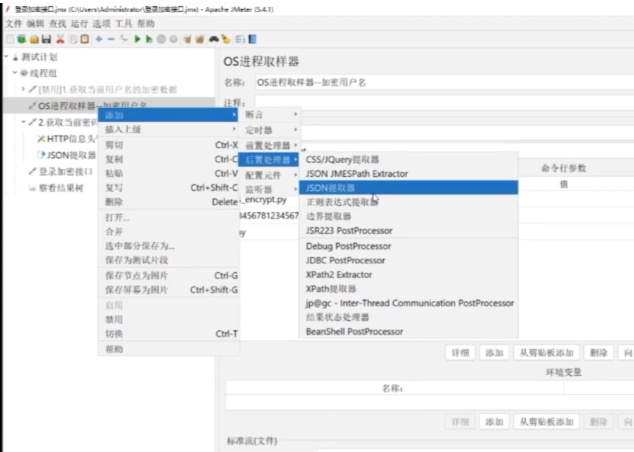
Task: Select Debug PostProcessor option
Action: (408, 246)
